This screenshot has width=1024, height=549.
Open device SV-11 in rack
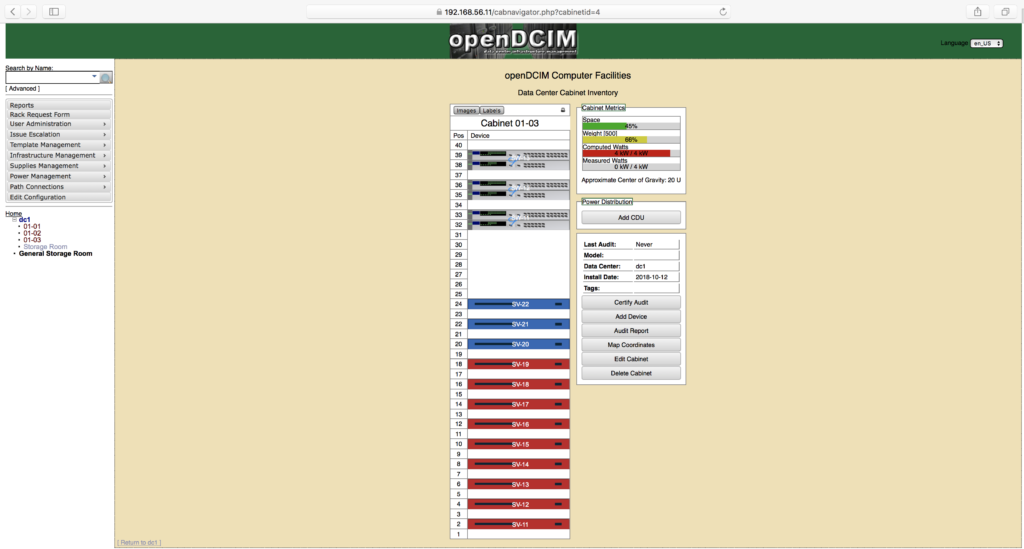pos(519,524)
